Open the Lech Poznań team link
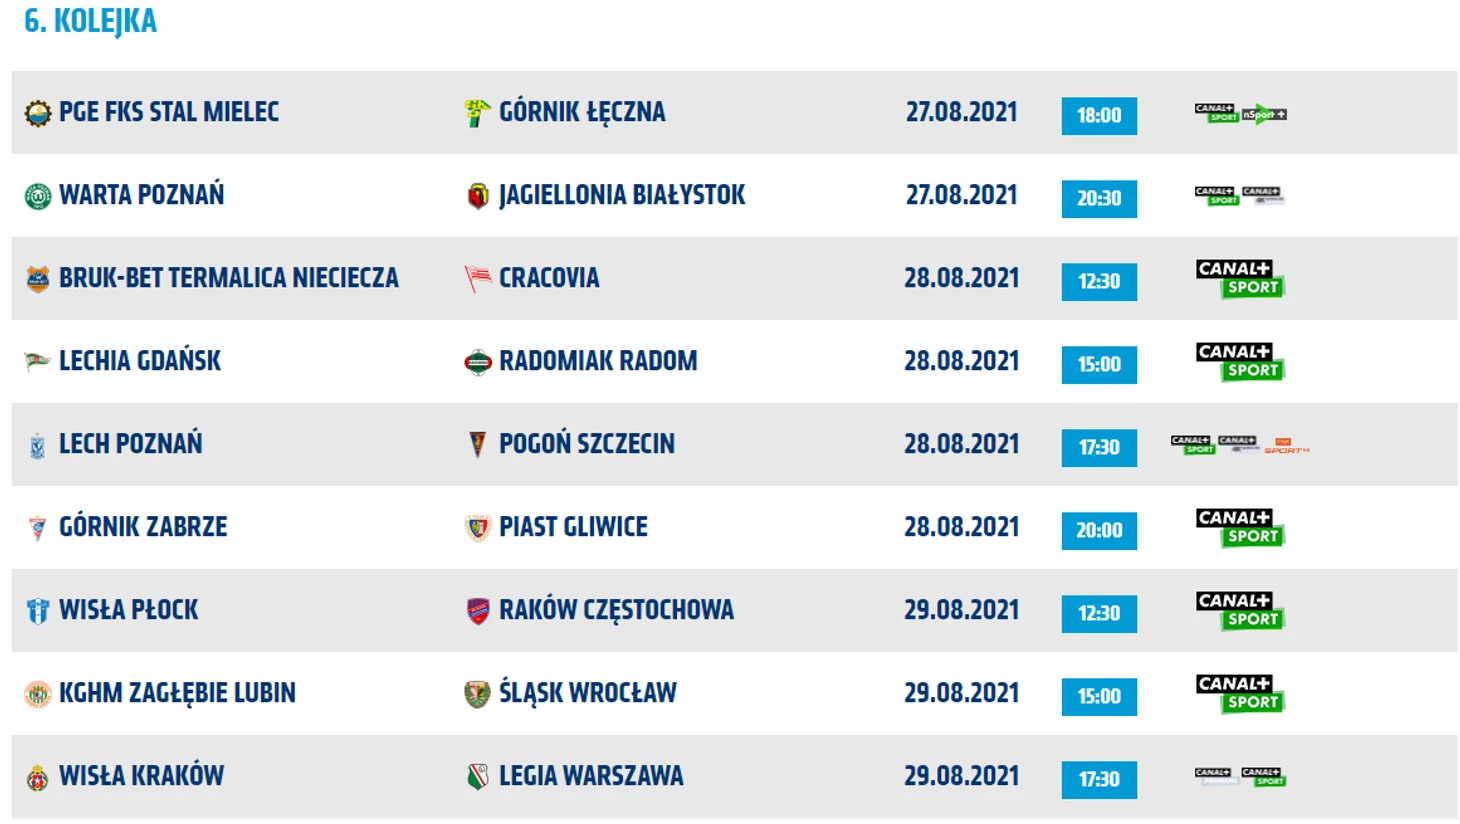The width and height of the screenshot is (1460, 824). (x=130, y=444)
